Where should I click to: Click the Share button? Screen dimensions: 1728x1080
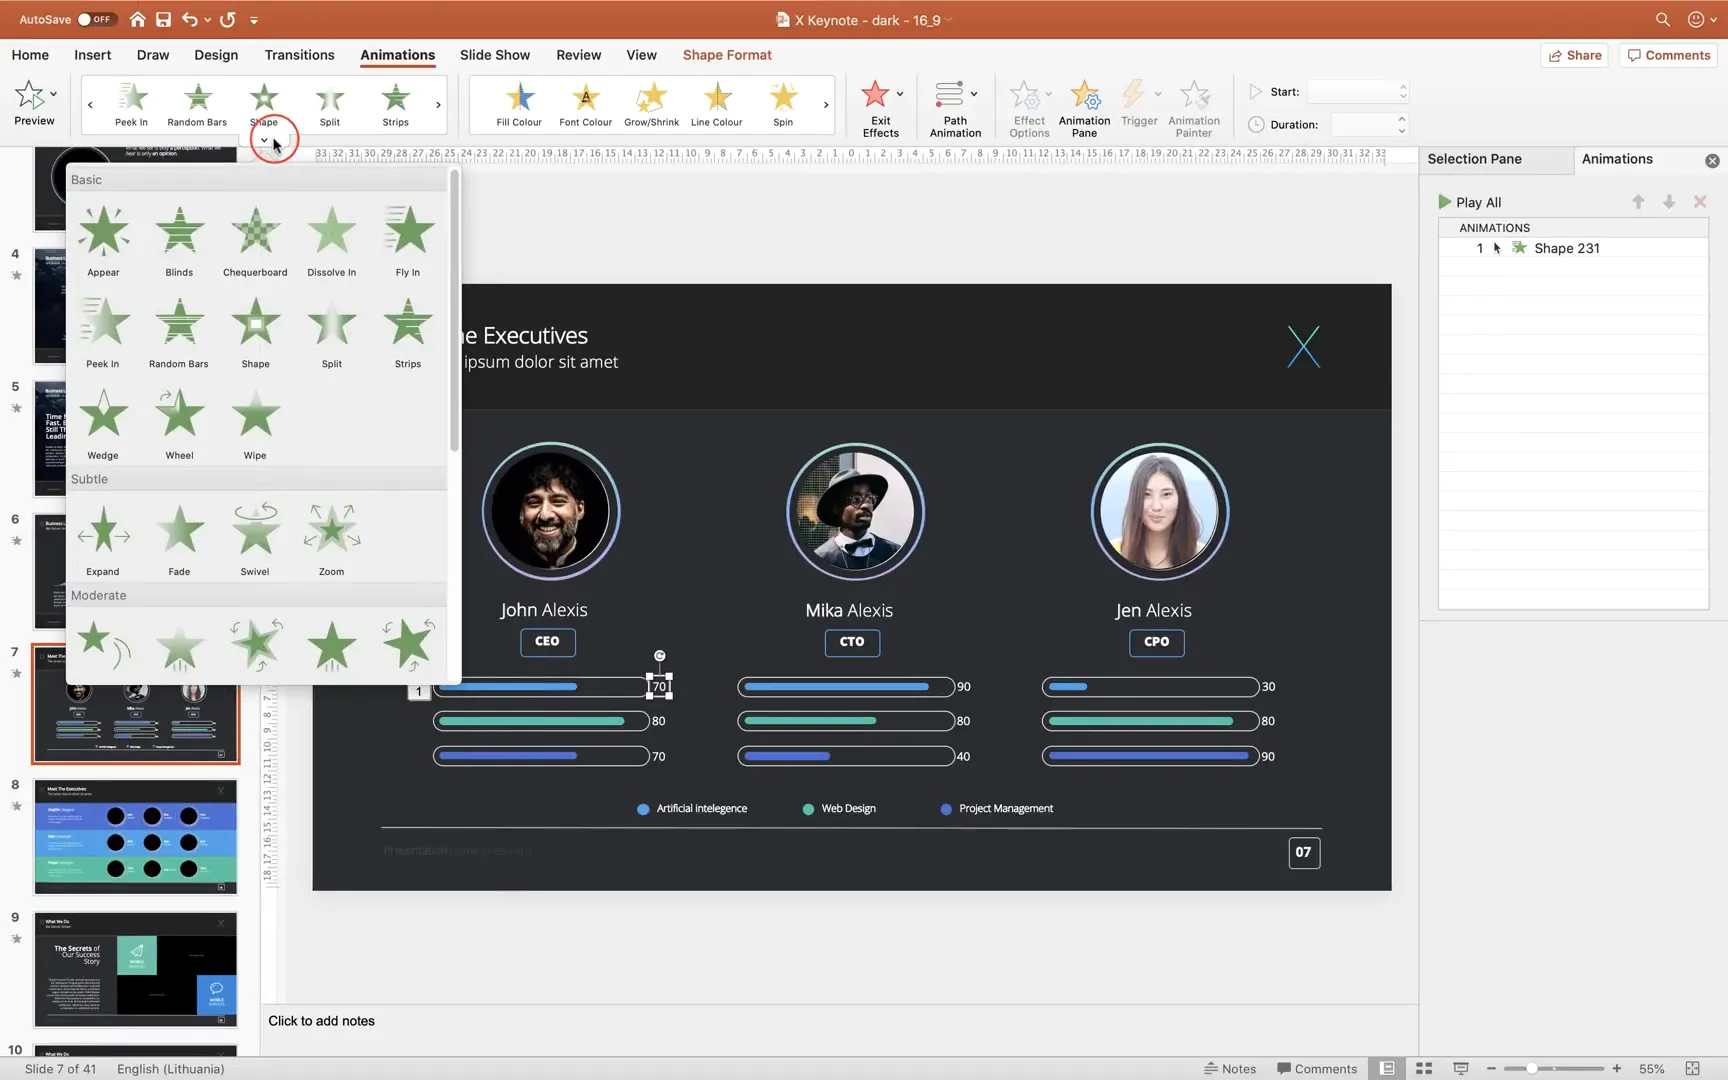tap(1575, 55)
